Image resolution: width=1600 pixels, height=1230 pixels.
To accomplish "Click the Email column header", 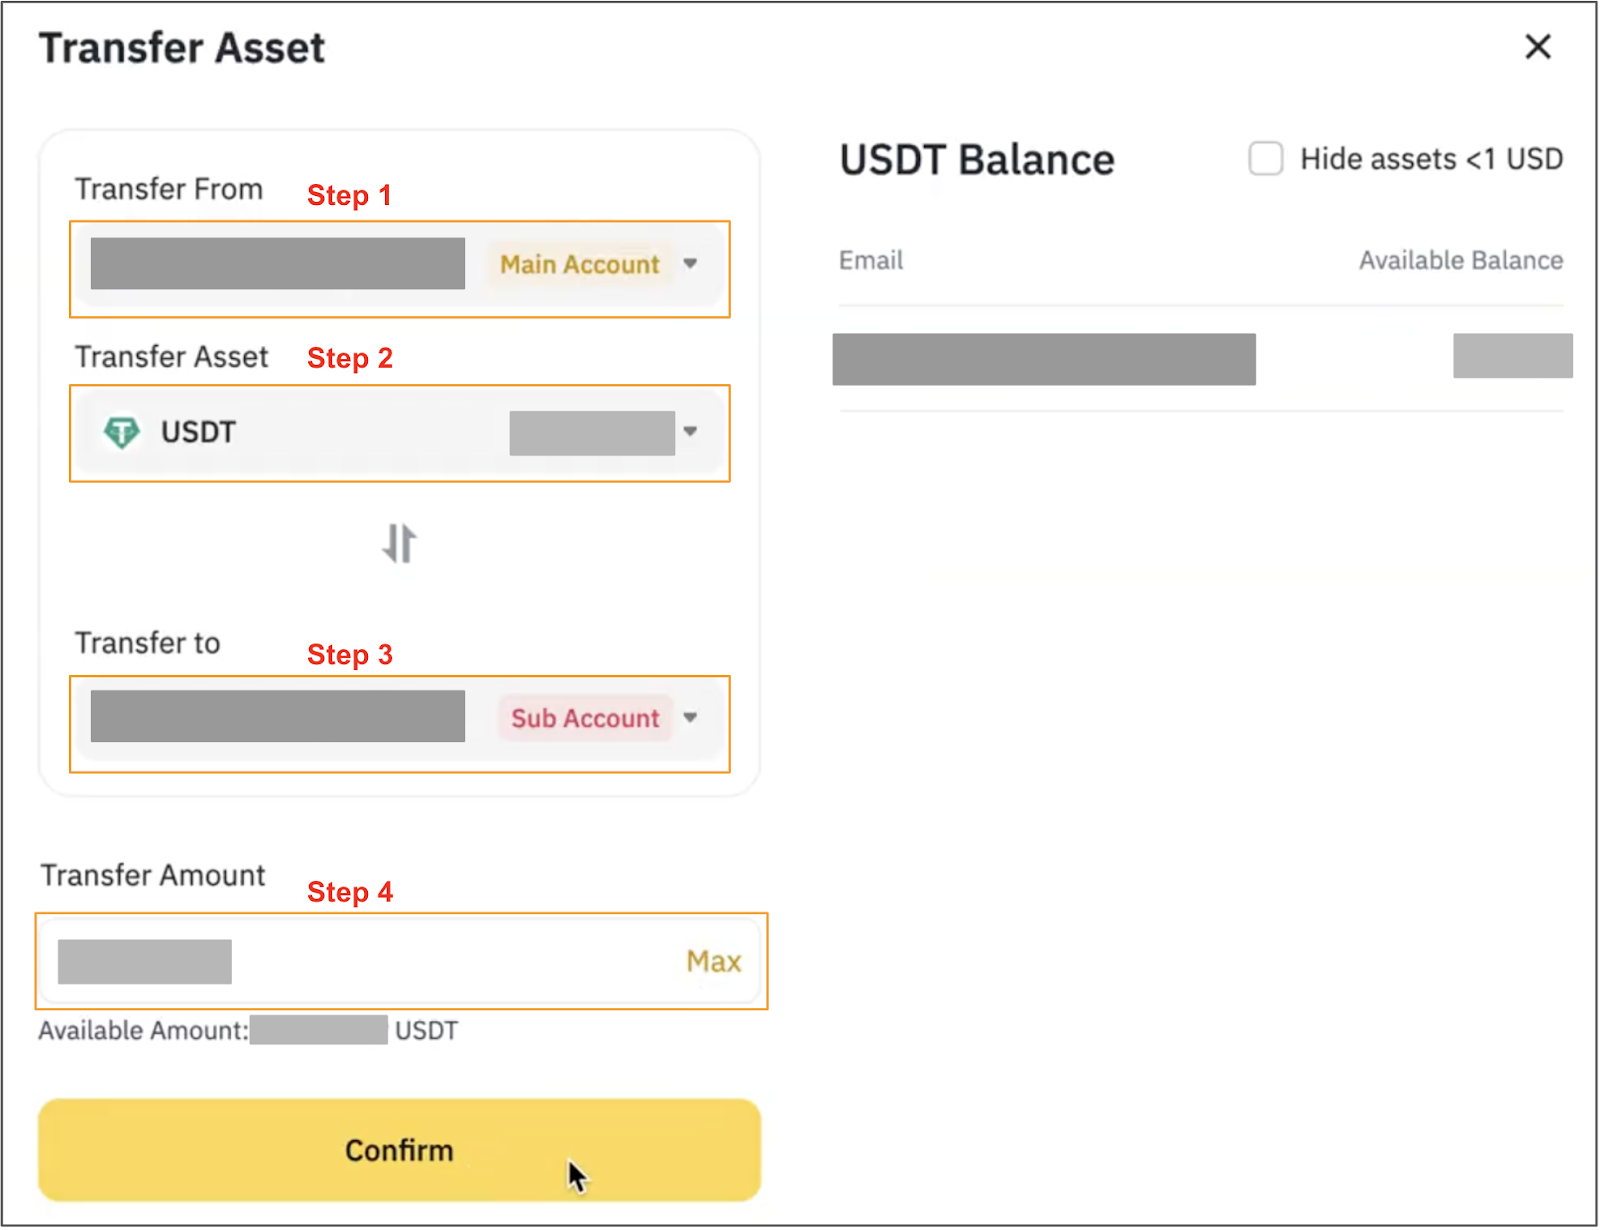I will pyautogui.click(x=871, y=261).
